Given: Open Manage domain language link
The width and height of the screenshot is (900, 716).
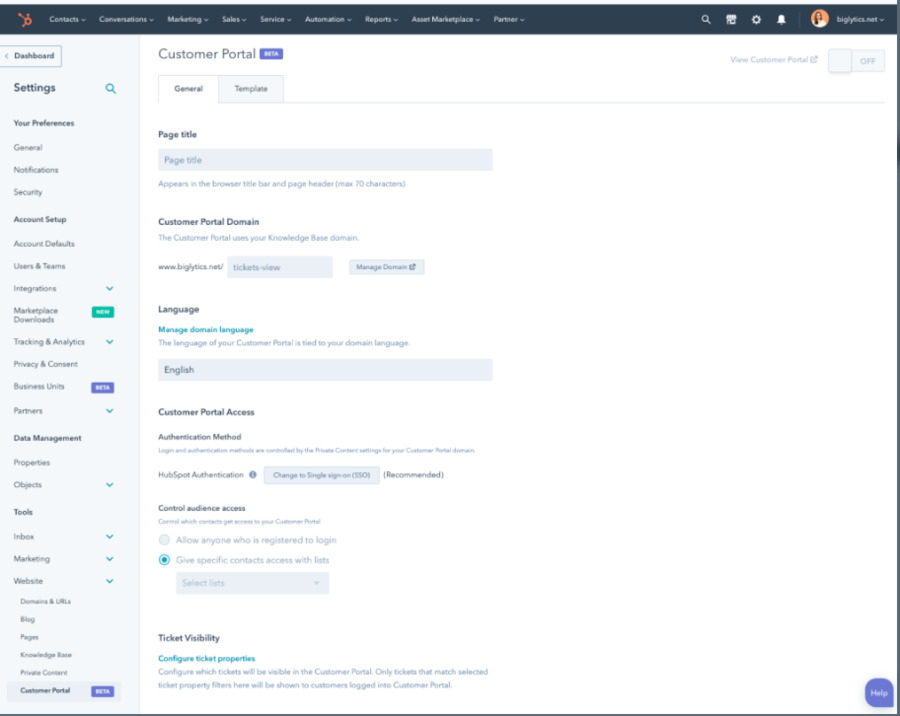Looking at the screenshot, I should pyautogui.click(x=205, y=330).
